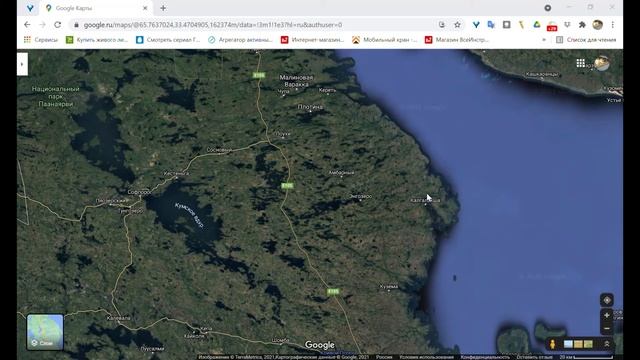Screen dimensions: 640x360
Task: Close the Google Карты tab
Action: pyautogui.click(x=145, y=8)
